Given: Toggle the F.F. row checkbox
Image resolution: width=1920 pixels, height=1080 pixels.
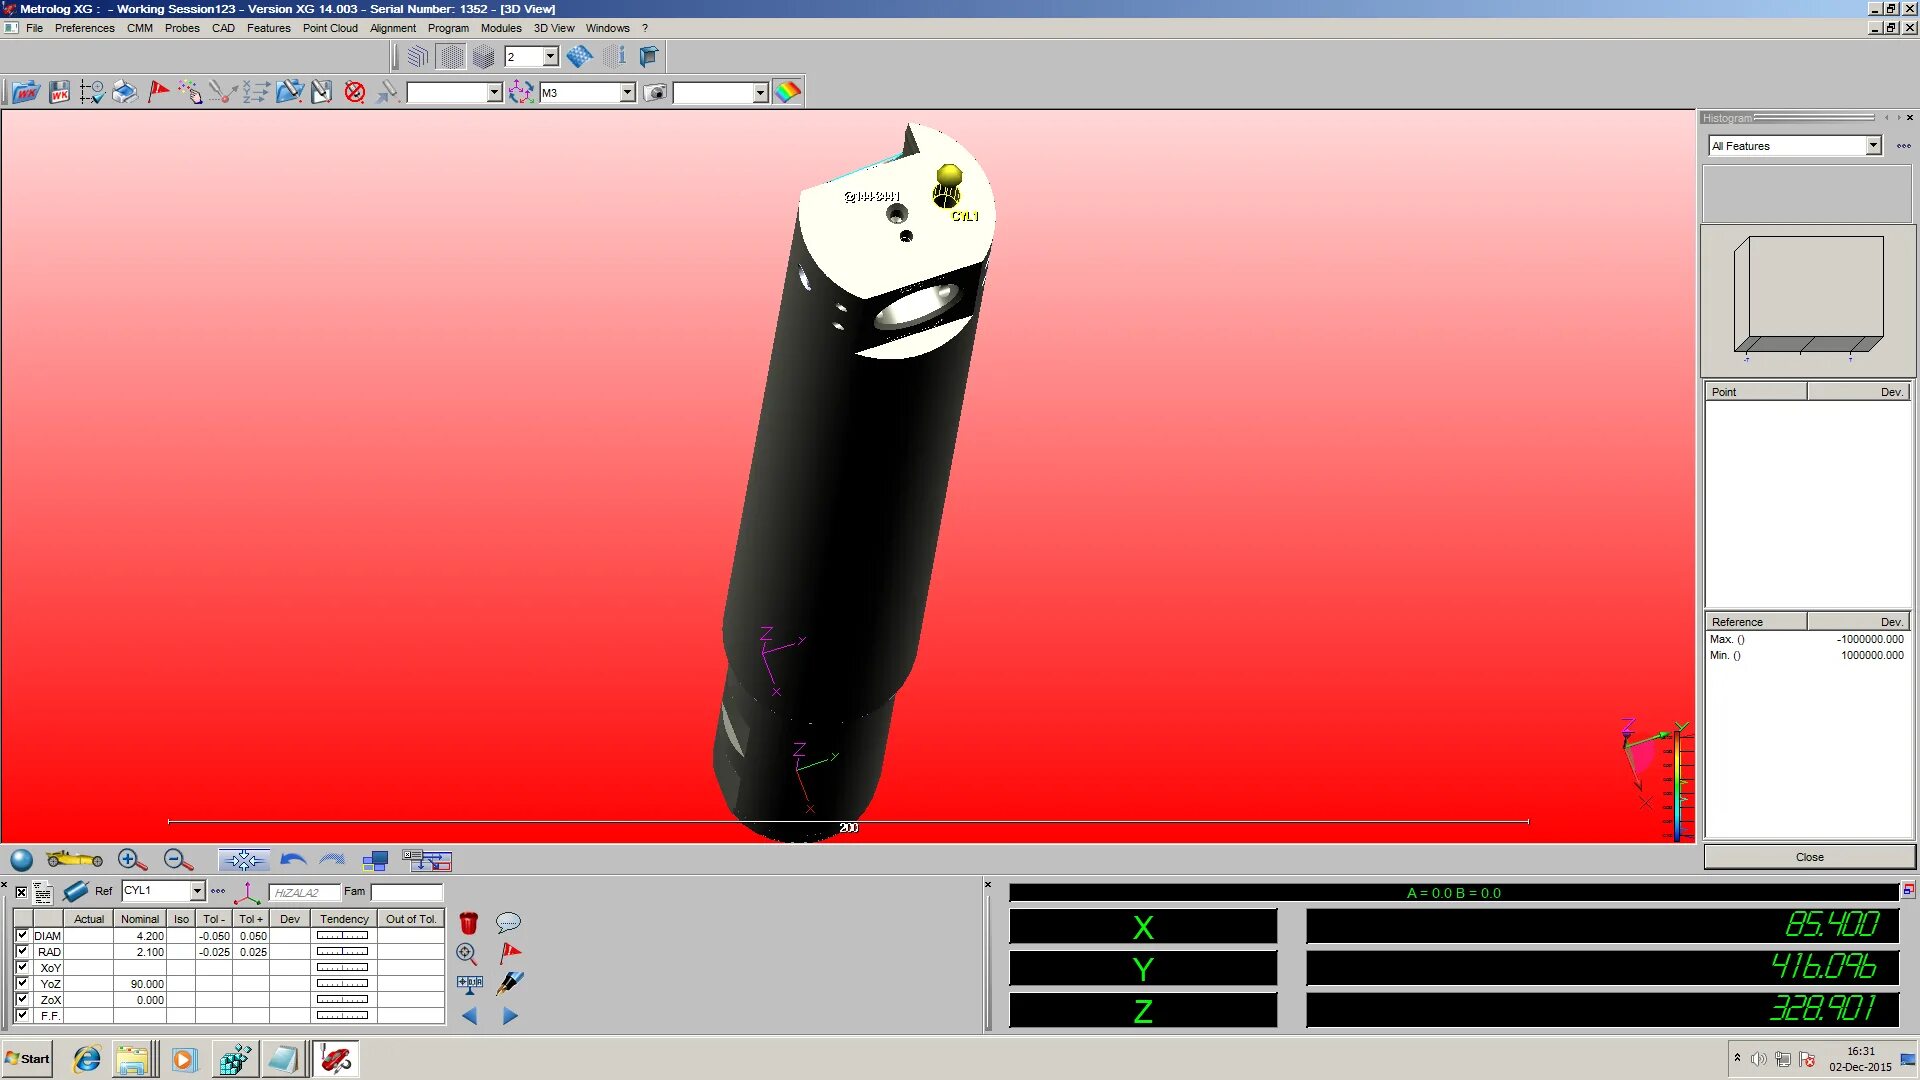Looking at the screenshot, I should click(x=22, y=1015).
